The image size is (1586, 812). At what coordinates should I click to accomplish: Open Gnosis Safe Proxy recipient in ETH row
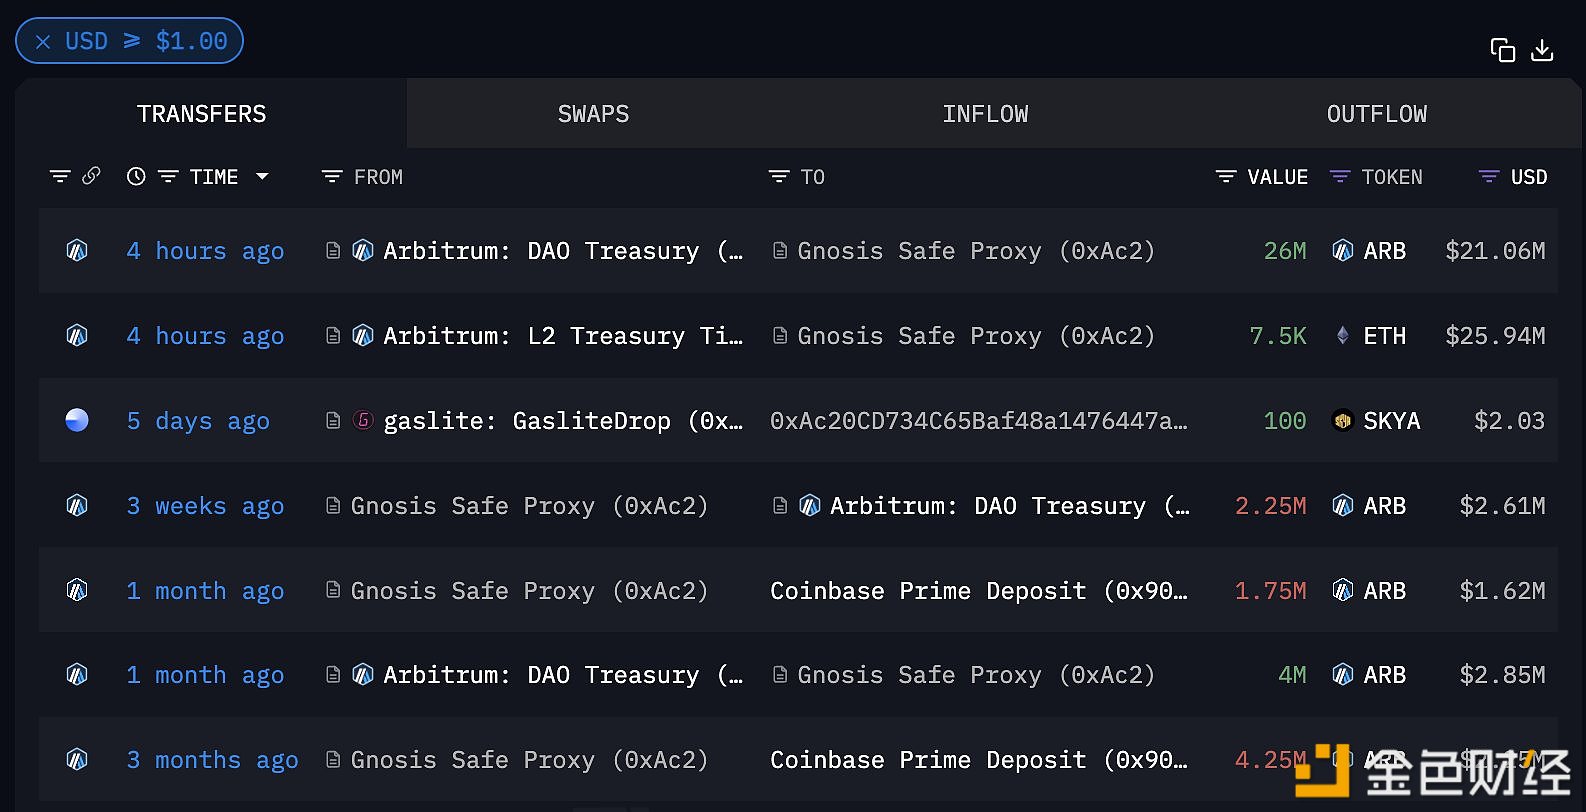pyautogui.click(x=976, y=336)
